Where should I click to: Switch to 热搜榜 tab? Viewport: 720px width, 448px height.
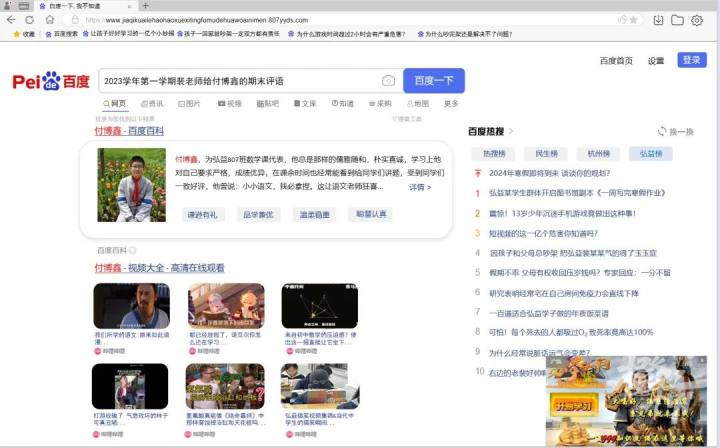click(x=494, y=154)
